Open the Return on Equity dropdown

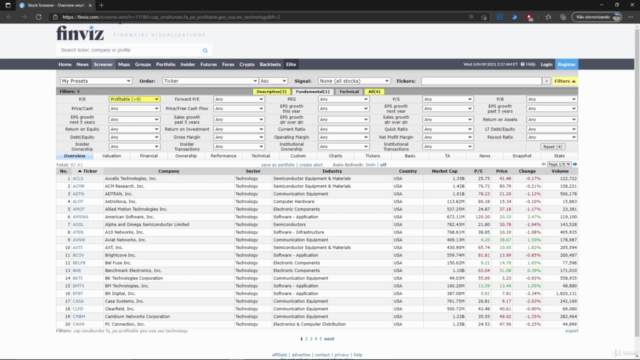point(134,129)
